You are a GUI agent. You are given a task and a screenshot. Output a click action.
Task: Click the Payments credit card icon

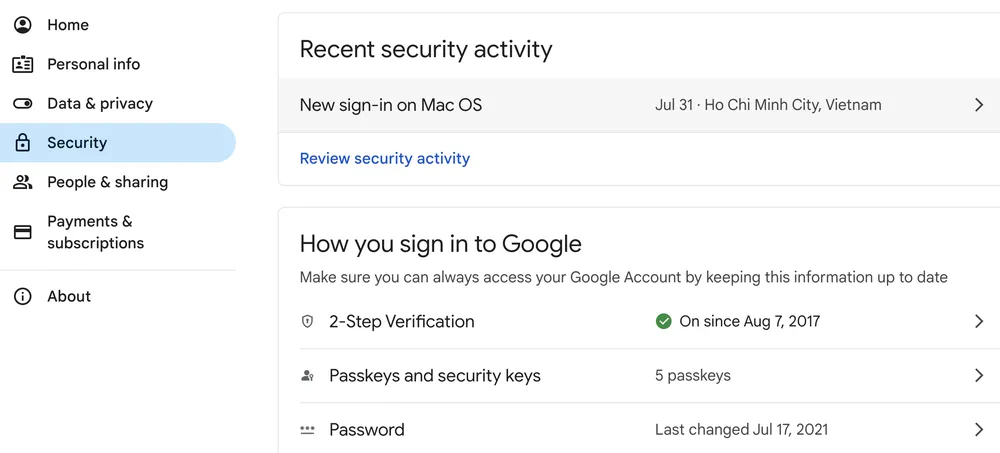tap(23, 232)
